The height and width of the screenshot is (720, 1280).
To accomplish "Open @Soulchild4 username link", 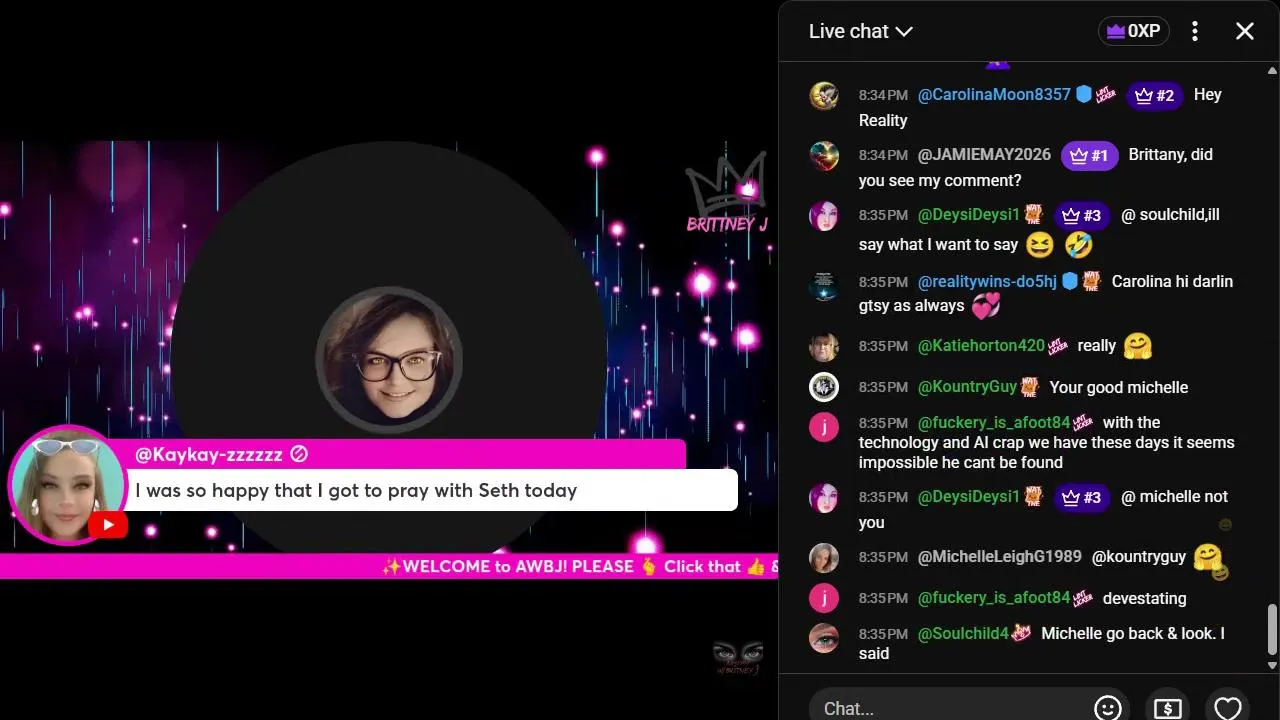I will 963,633.
